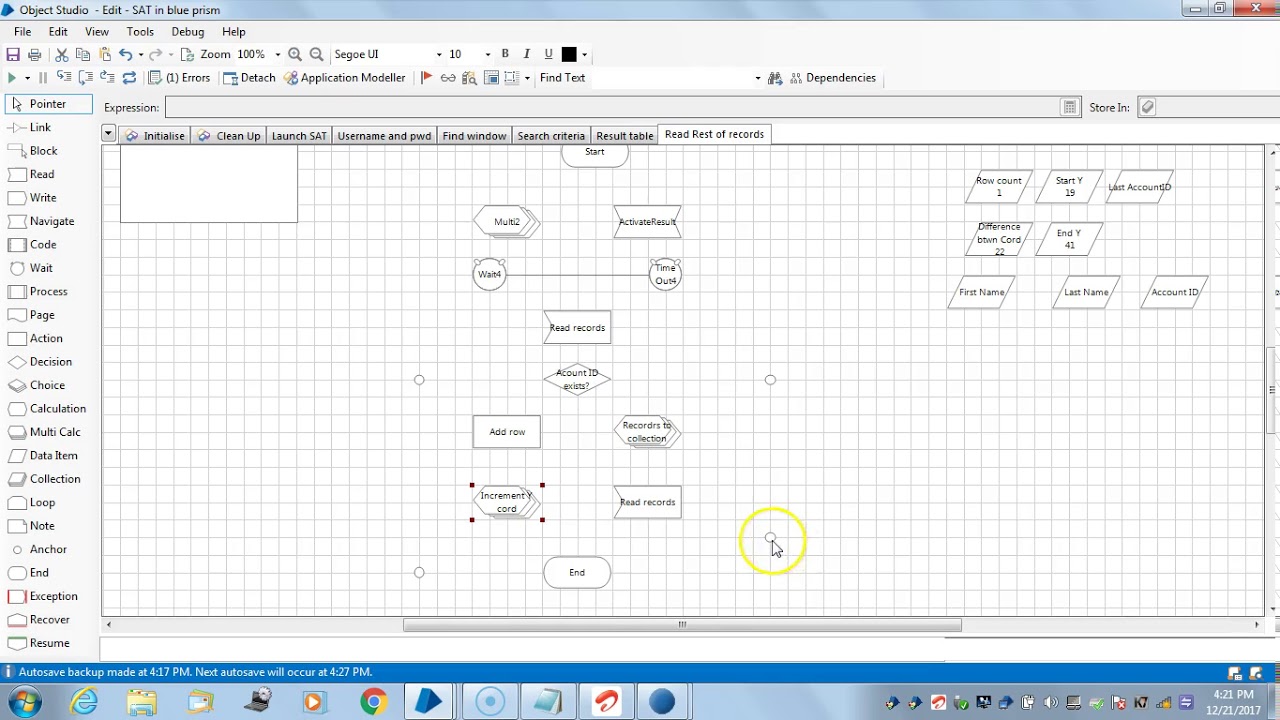The height and width of the screenshot is (720, 1280).
Task: Click the binoculars Find Next icon
Action: click(774, 78)
